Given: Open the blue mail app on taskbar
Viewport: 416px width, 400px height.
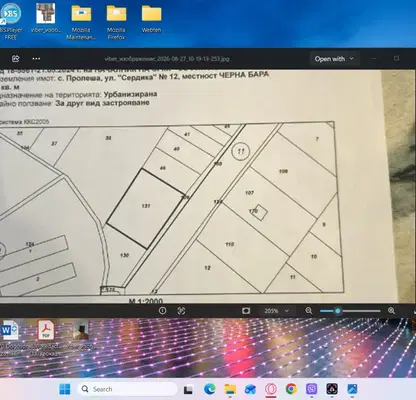Looking at the screenshot, I should 250,389.
